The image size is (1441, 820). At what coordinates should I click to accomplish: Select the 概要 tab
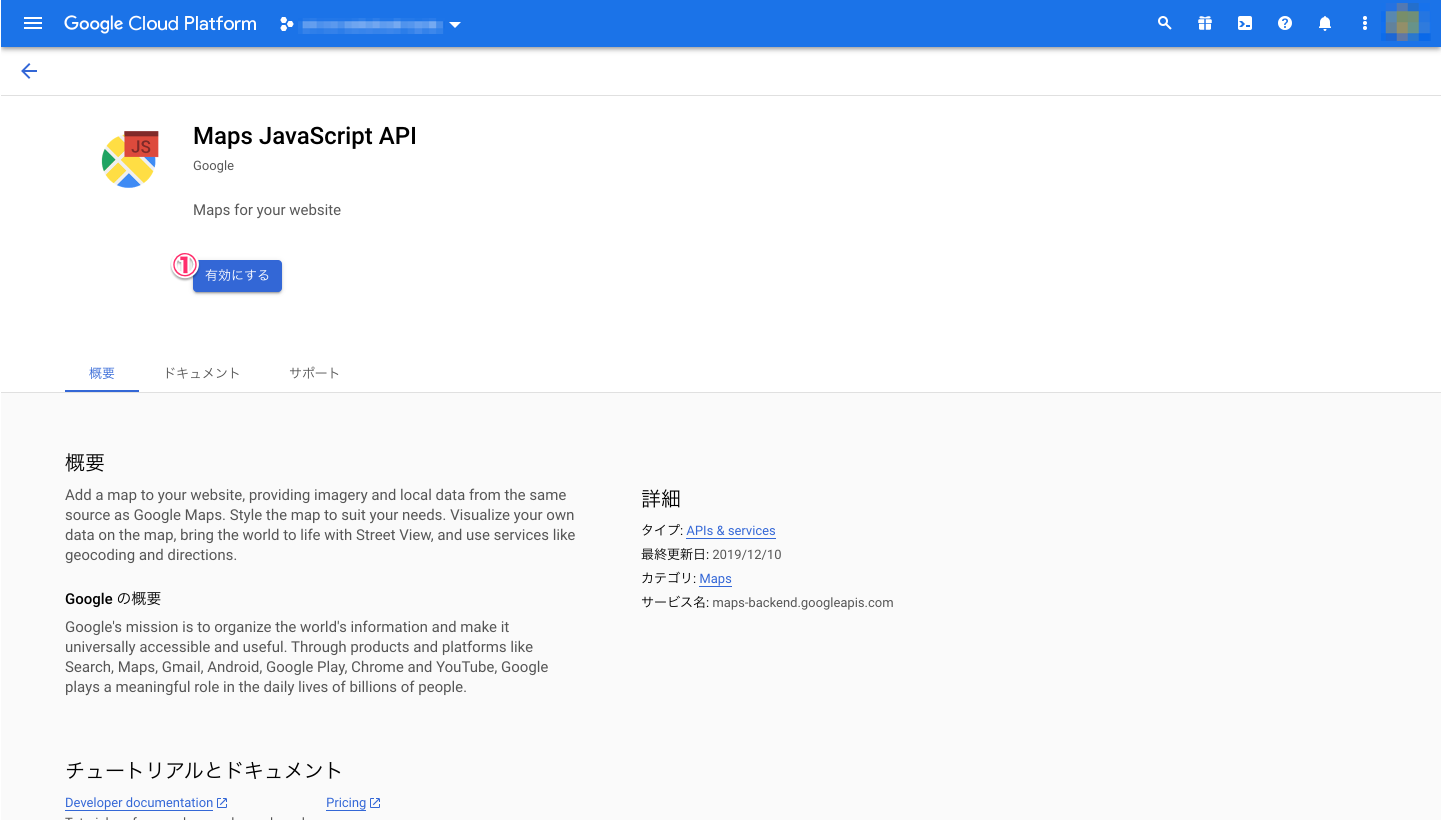click(x=102, y=373)
